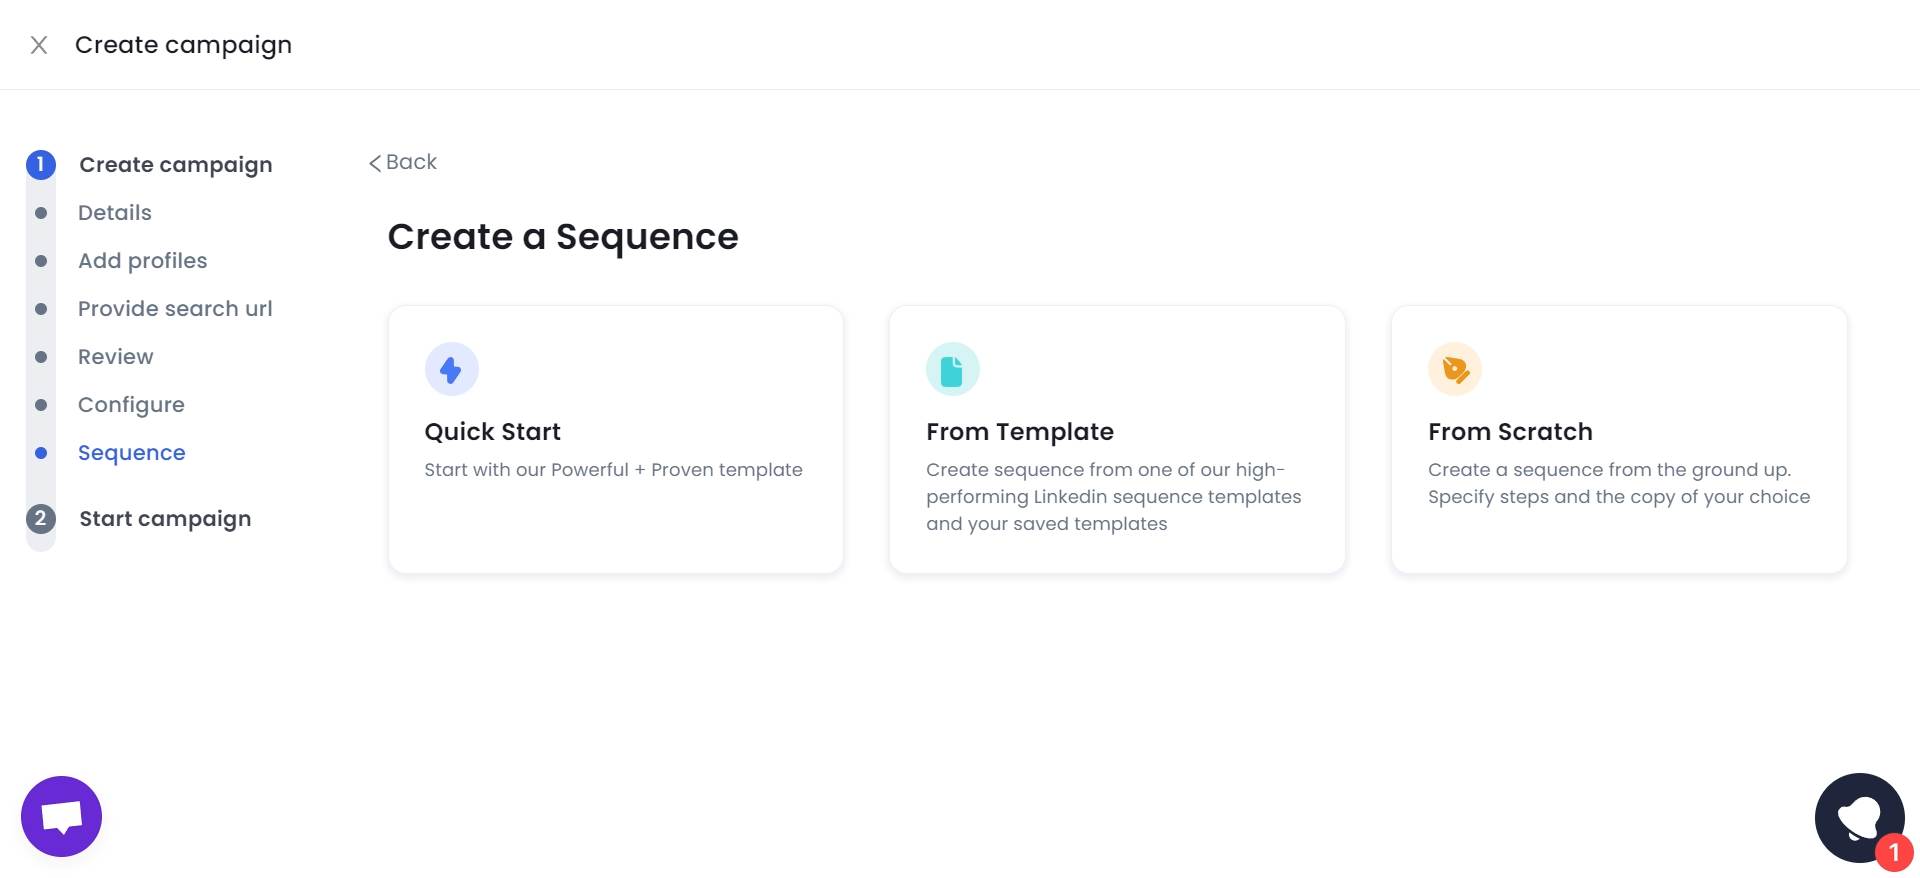This screenshot has height=878, width=1920.
Task: Click the step 1 number circle
Action: pos(41,165)
